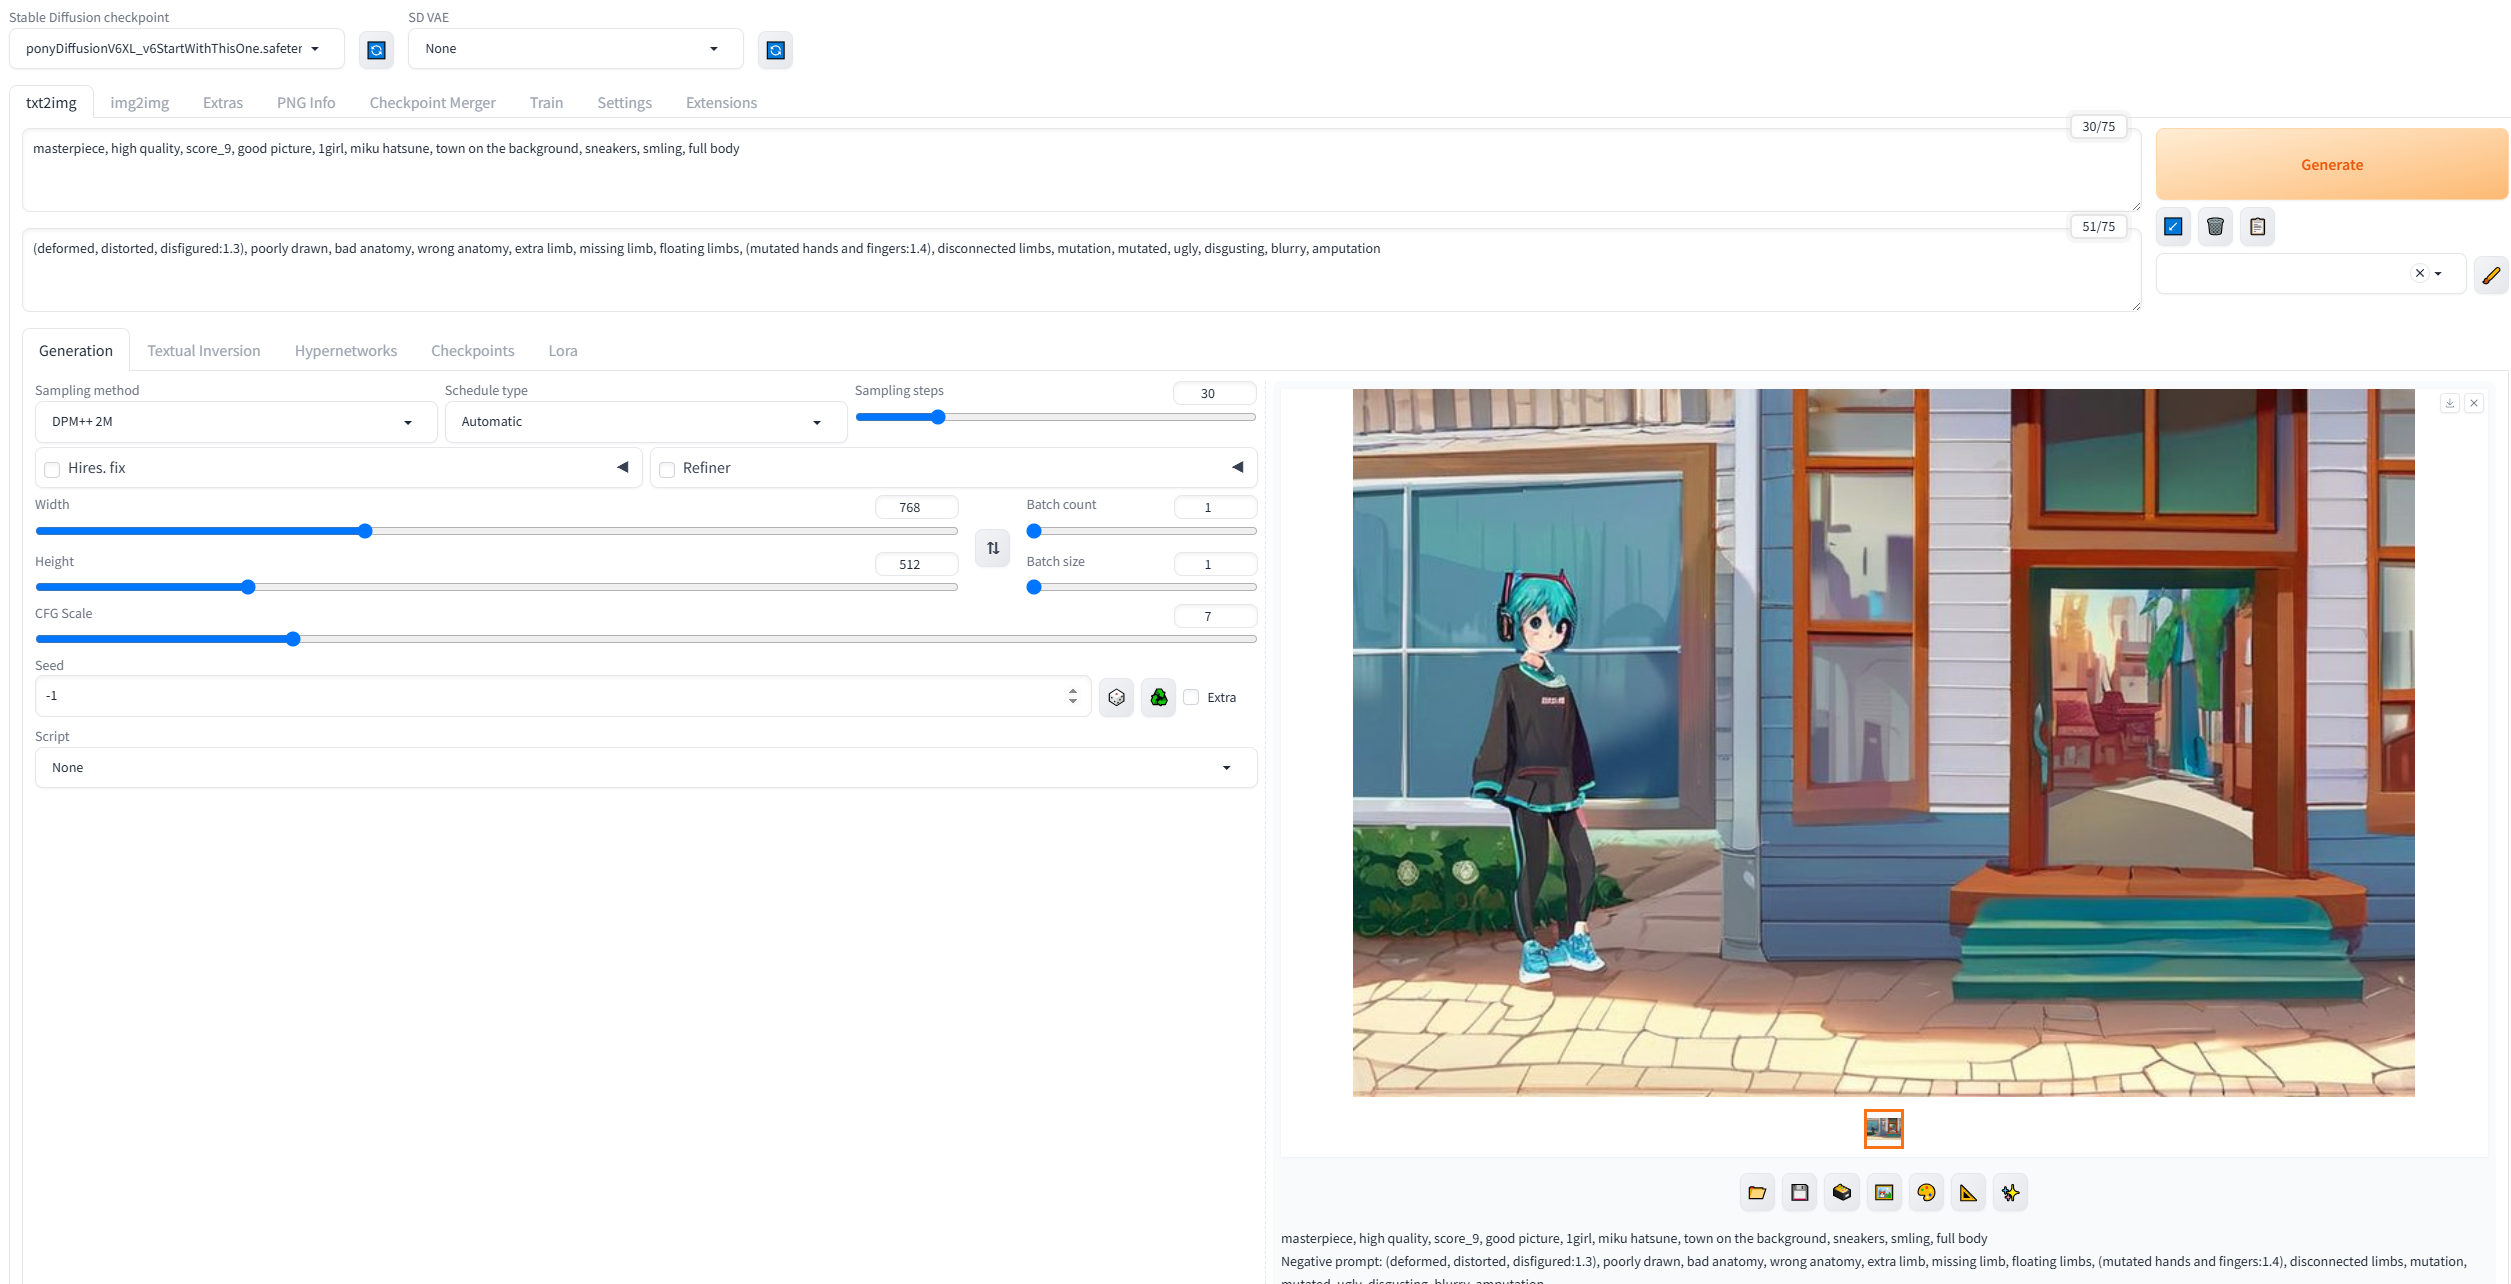The height and width of the screenshot is (1284, 2511).
Task: Open the Extensions tab
Action: pos(721,102)
